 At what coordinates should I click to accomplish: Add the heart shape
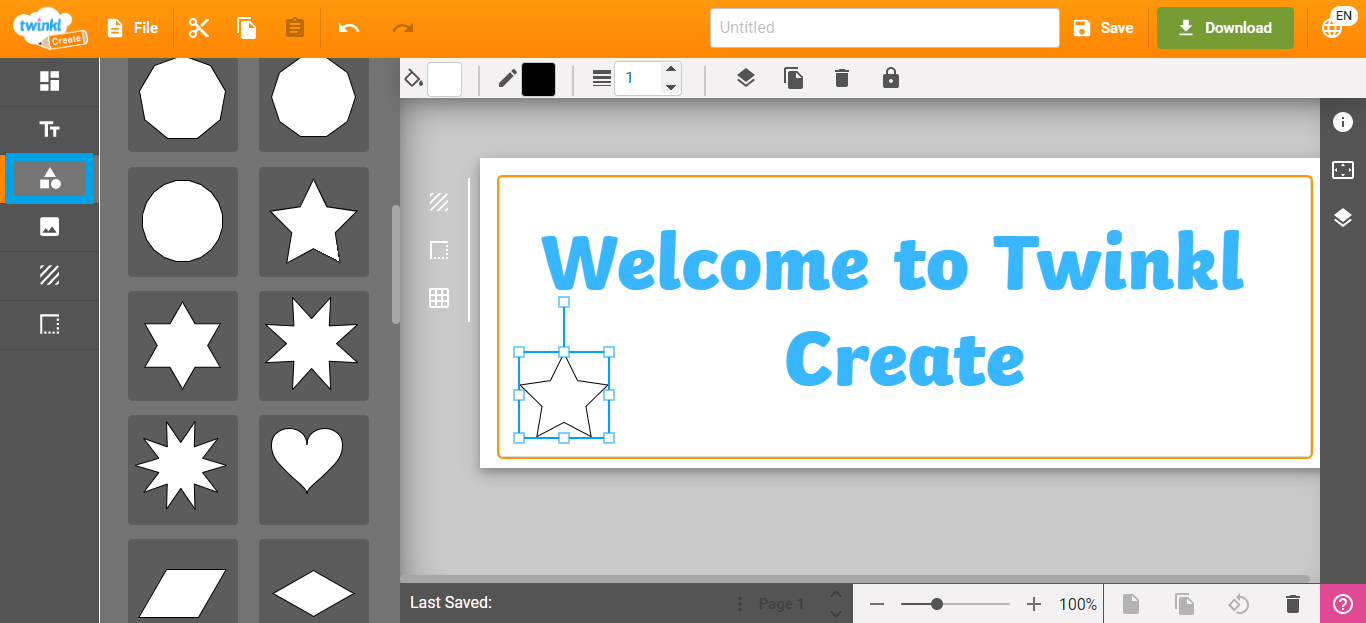tap(314, 470)
